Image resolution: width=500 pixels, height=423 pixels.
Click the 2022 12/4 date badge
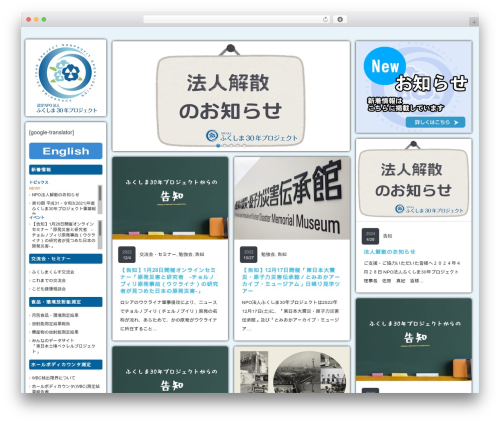pos(127,255)
